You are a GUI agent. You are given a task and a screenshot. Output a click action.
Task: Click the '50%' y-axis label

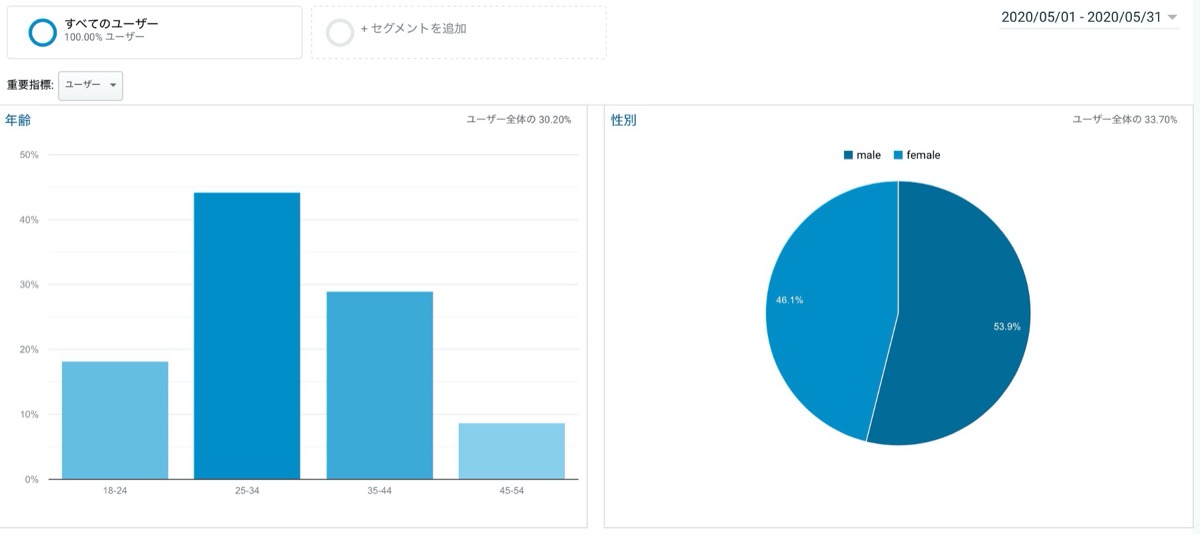[x=29, y=155]
